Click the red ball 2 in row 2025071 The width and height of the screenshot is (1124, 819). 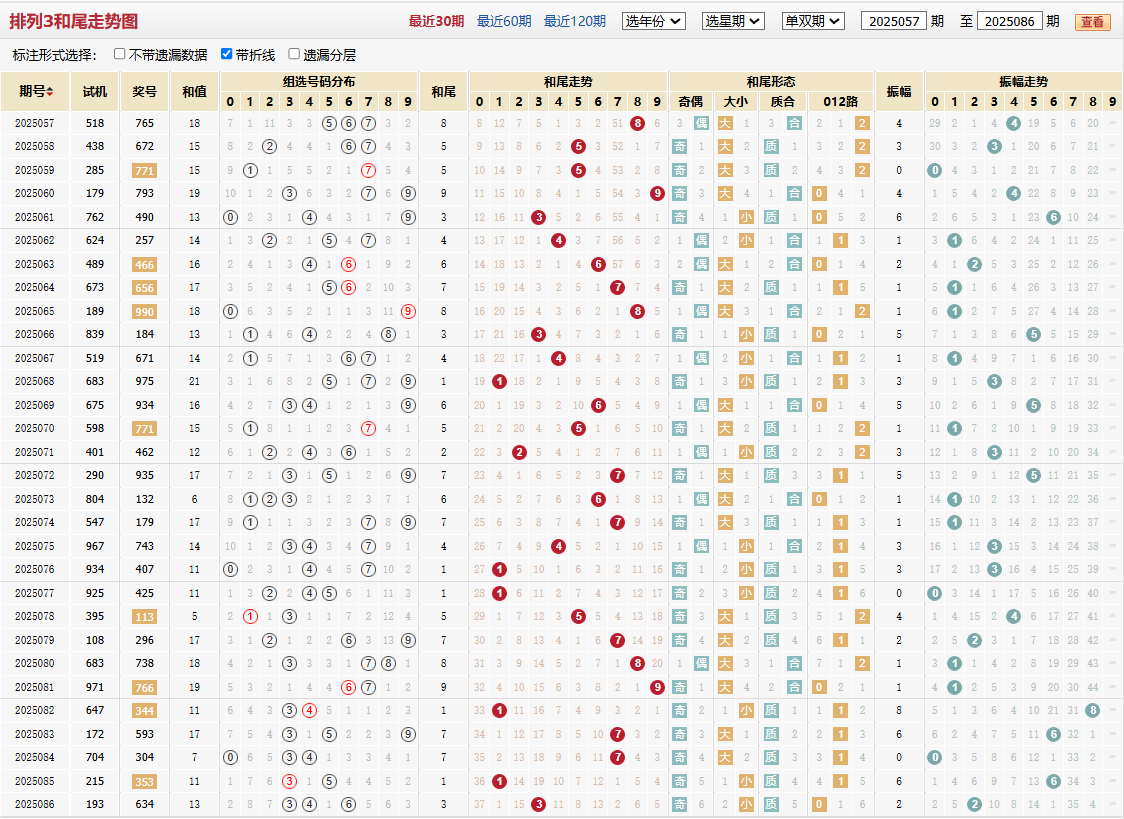pyautogui.click(x=519, y=452)
